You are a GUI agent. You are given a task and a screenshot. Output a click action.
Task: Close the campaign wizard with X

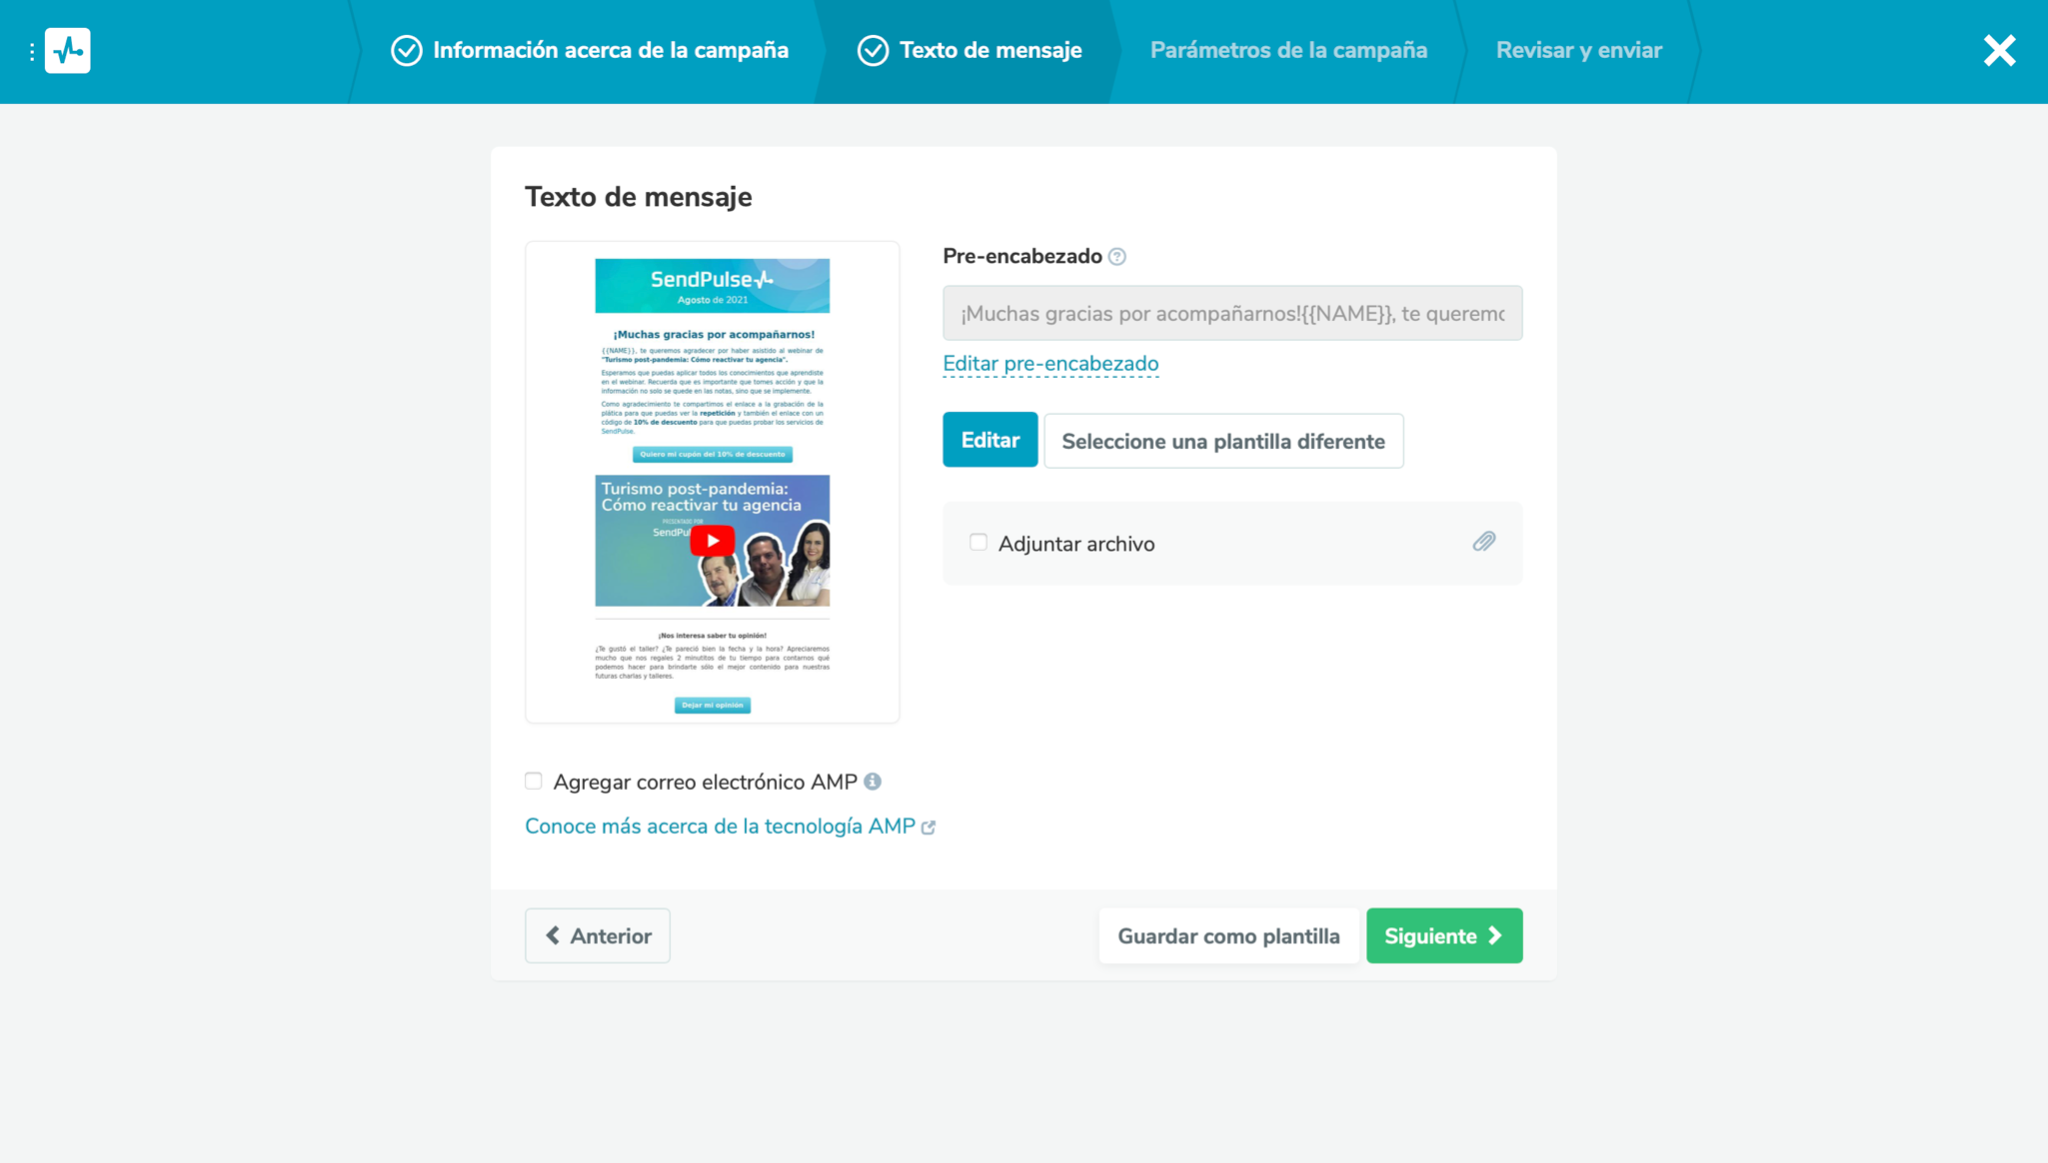pos(1999,51)
